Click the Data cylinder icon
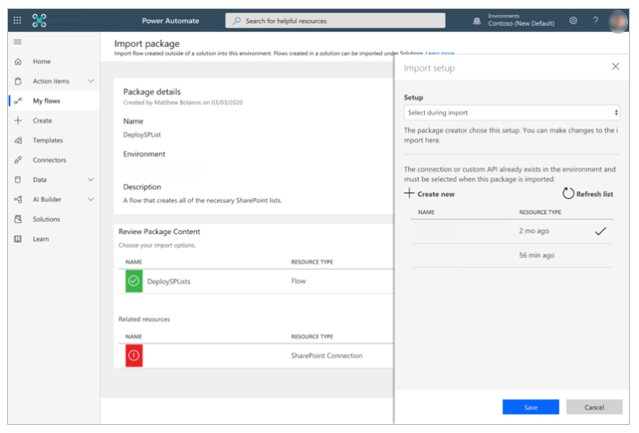639x433 pixels. [18, 180]
